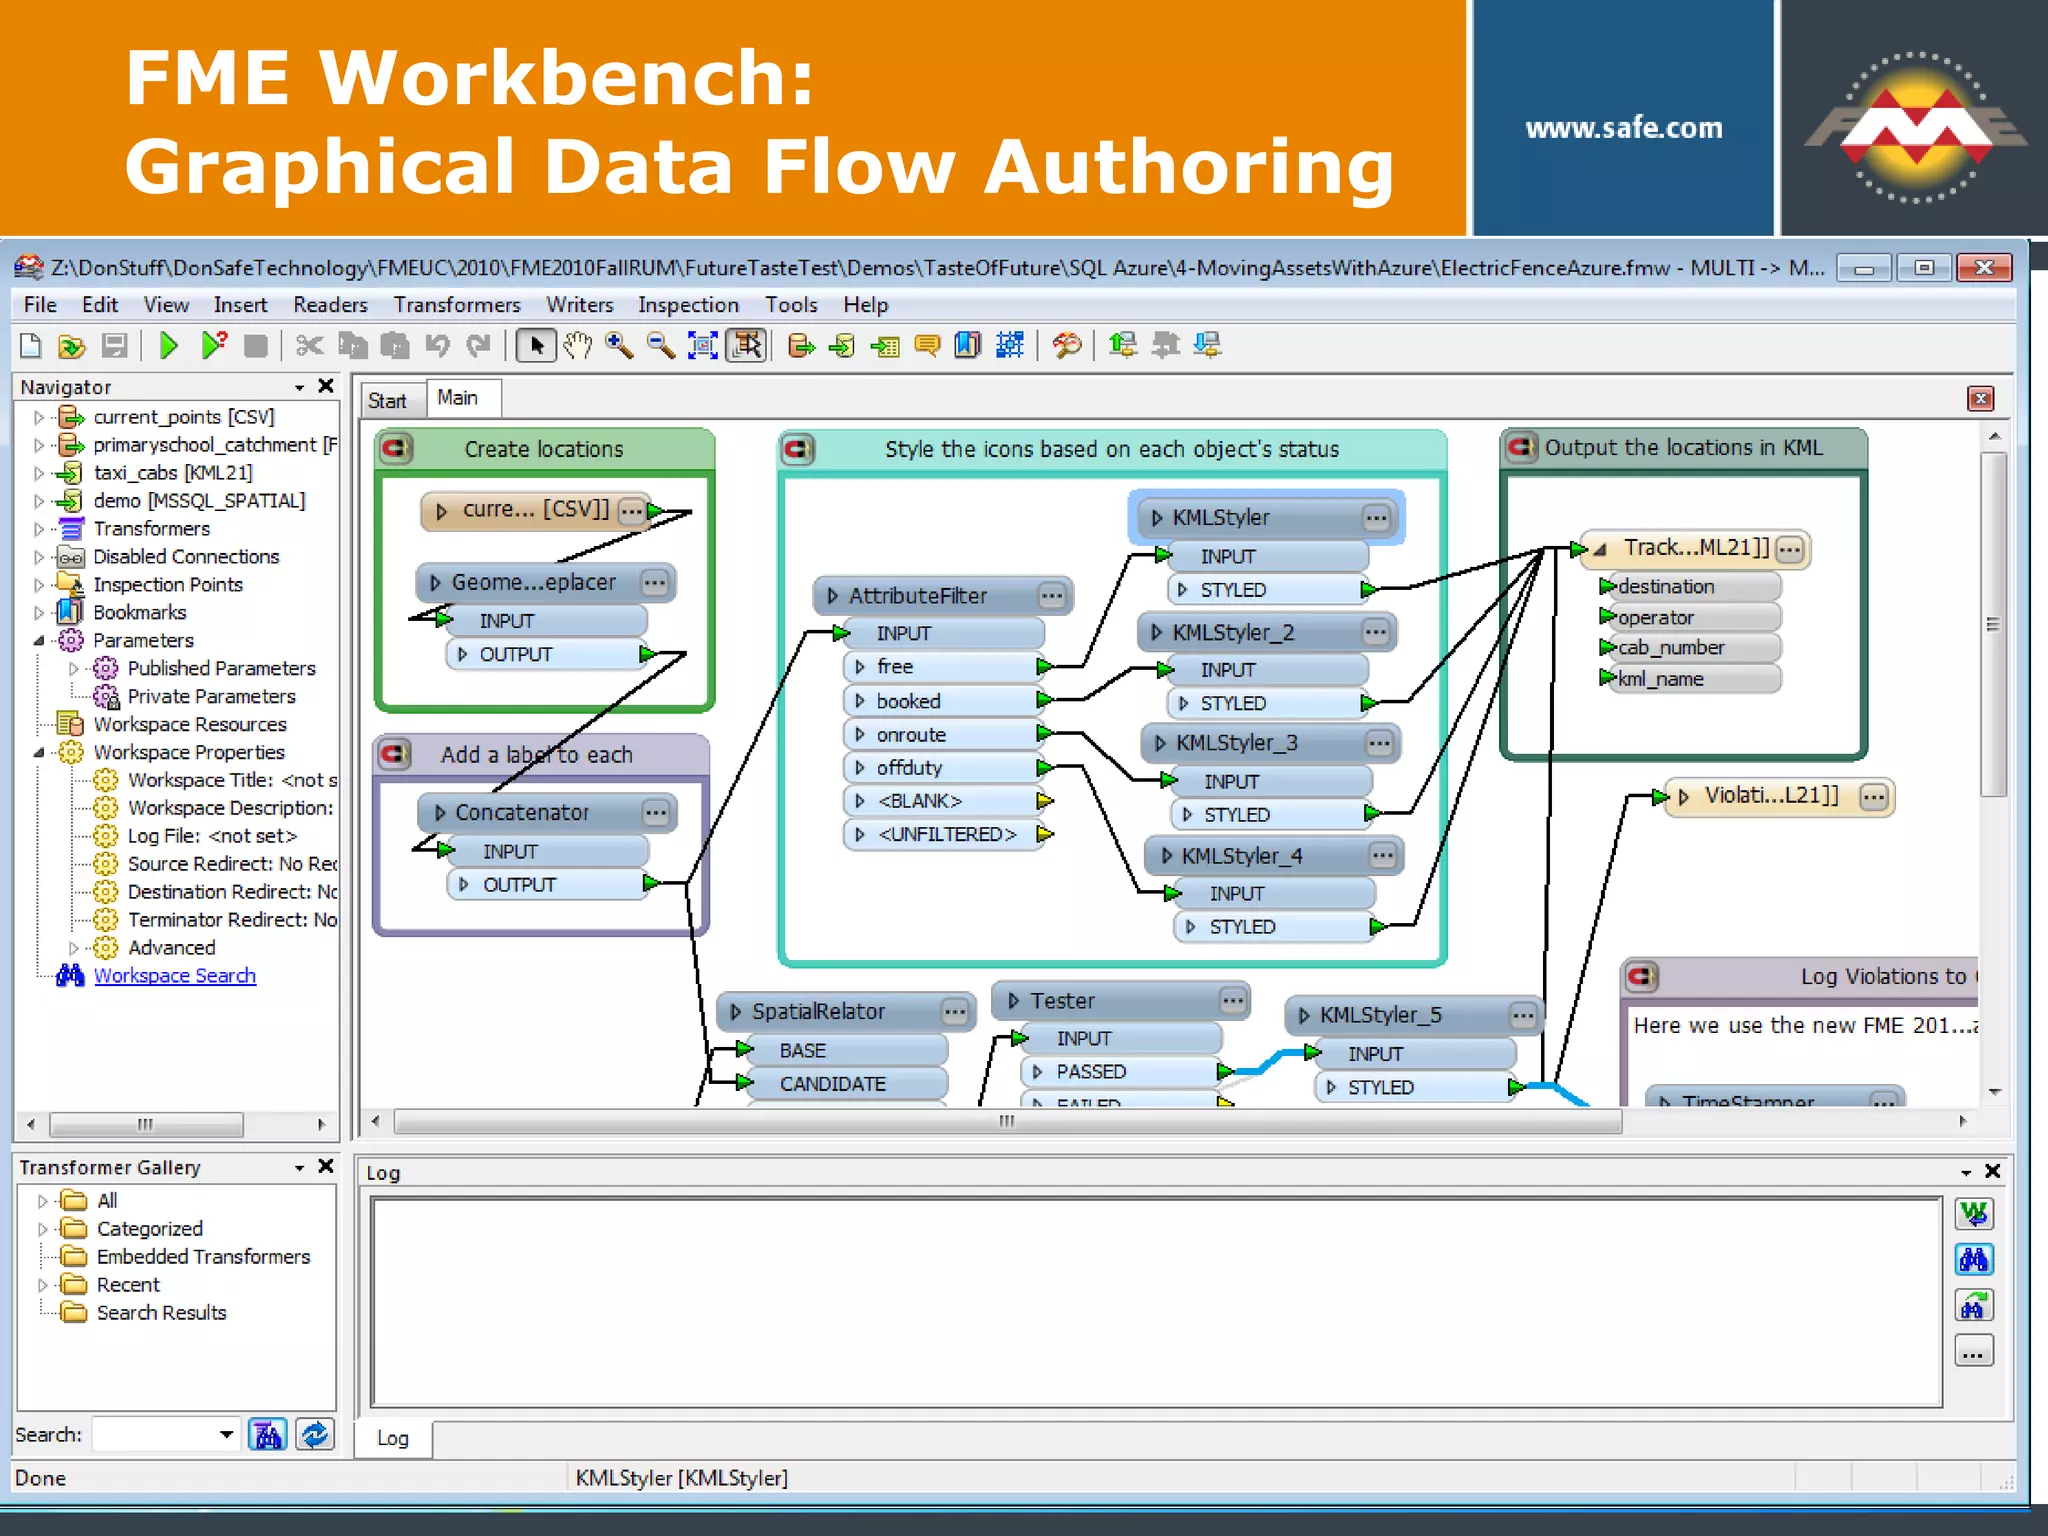Screen dimensions: 2048x1536
Task: Click the Transformer Gallery refresh icon
Action: coord(314,1435)
